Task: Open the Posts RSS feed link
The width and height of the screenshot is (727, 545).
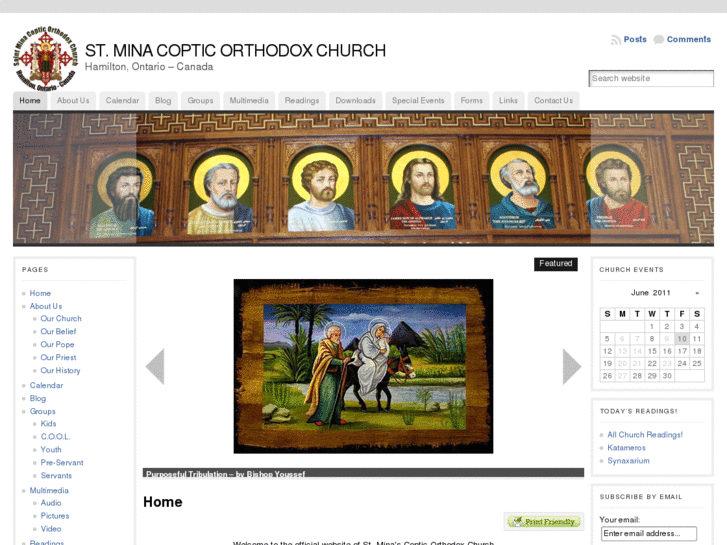Action: 635,39
